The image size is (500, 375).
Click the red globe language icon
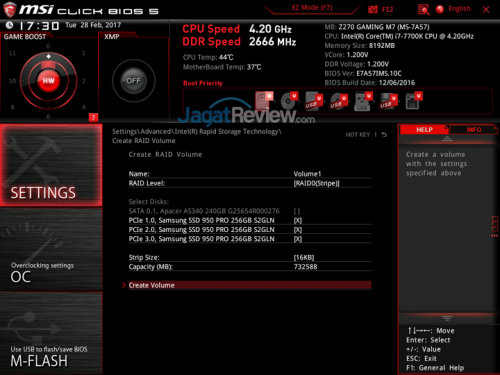click(440, 9)
